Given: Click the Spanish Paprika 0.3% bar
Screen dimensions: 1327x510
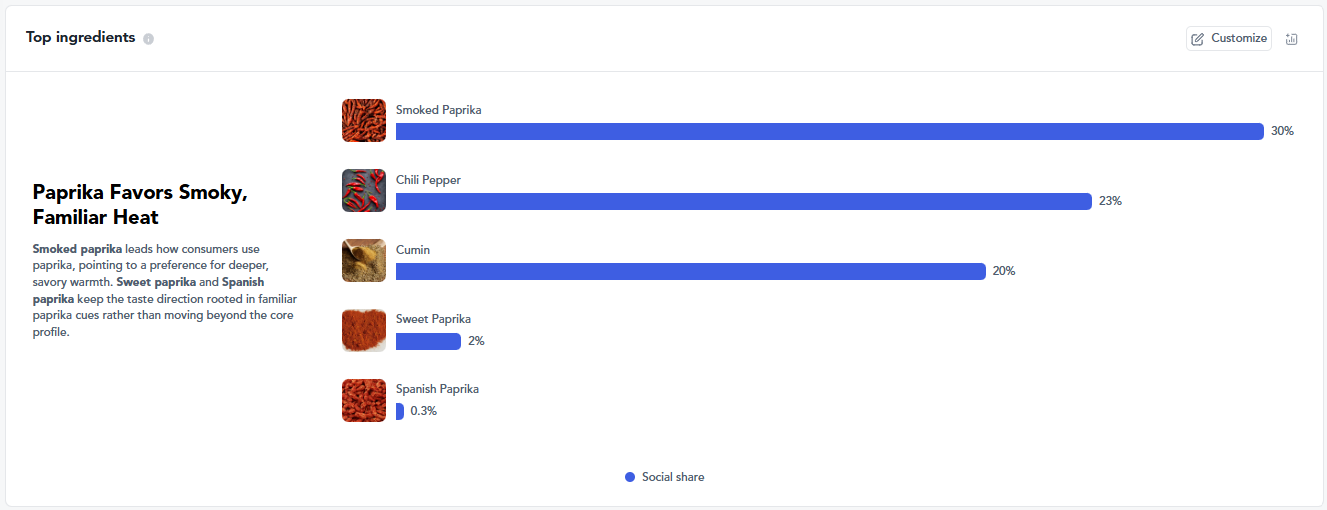Looking at the screenshot, I should pyautogui.click(x=400, y=411).
